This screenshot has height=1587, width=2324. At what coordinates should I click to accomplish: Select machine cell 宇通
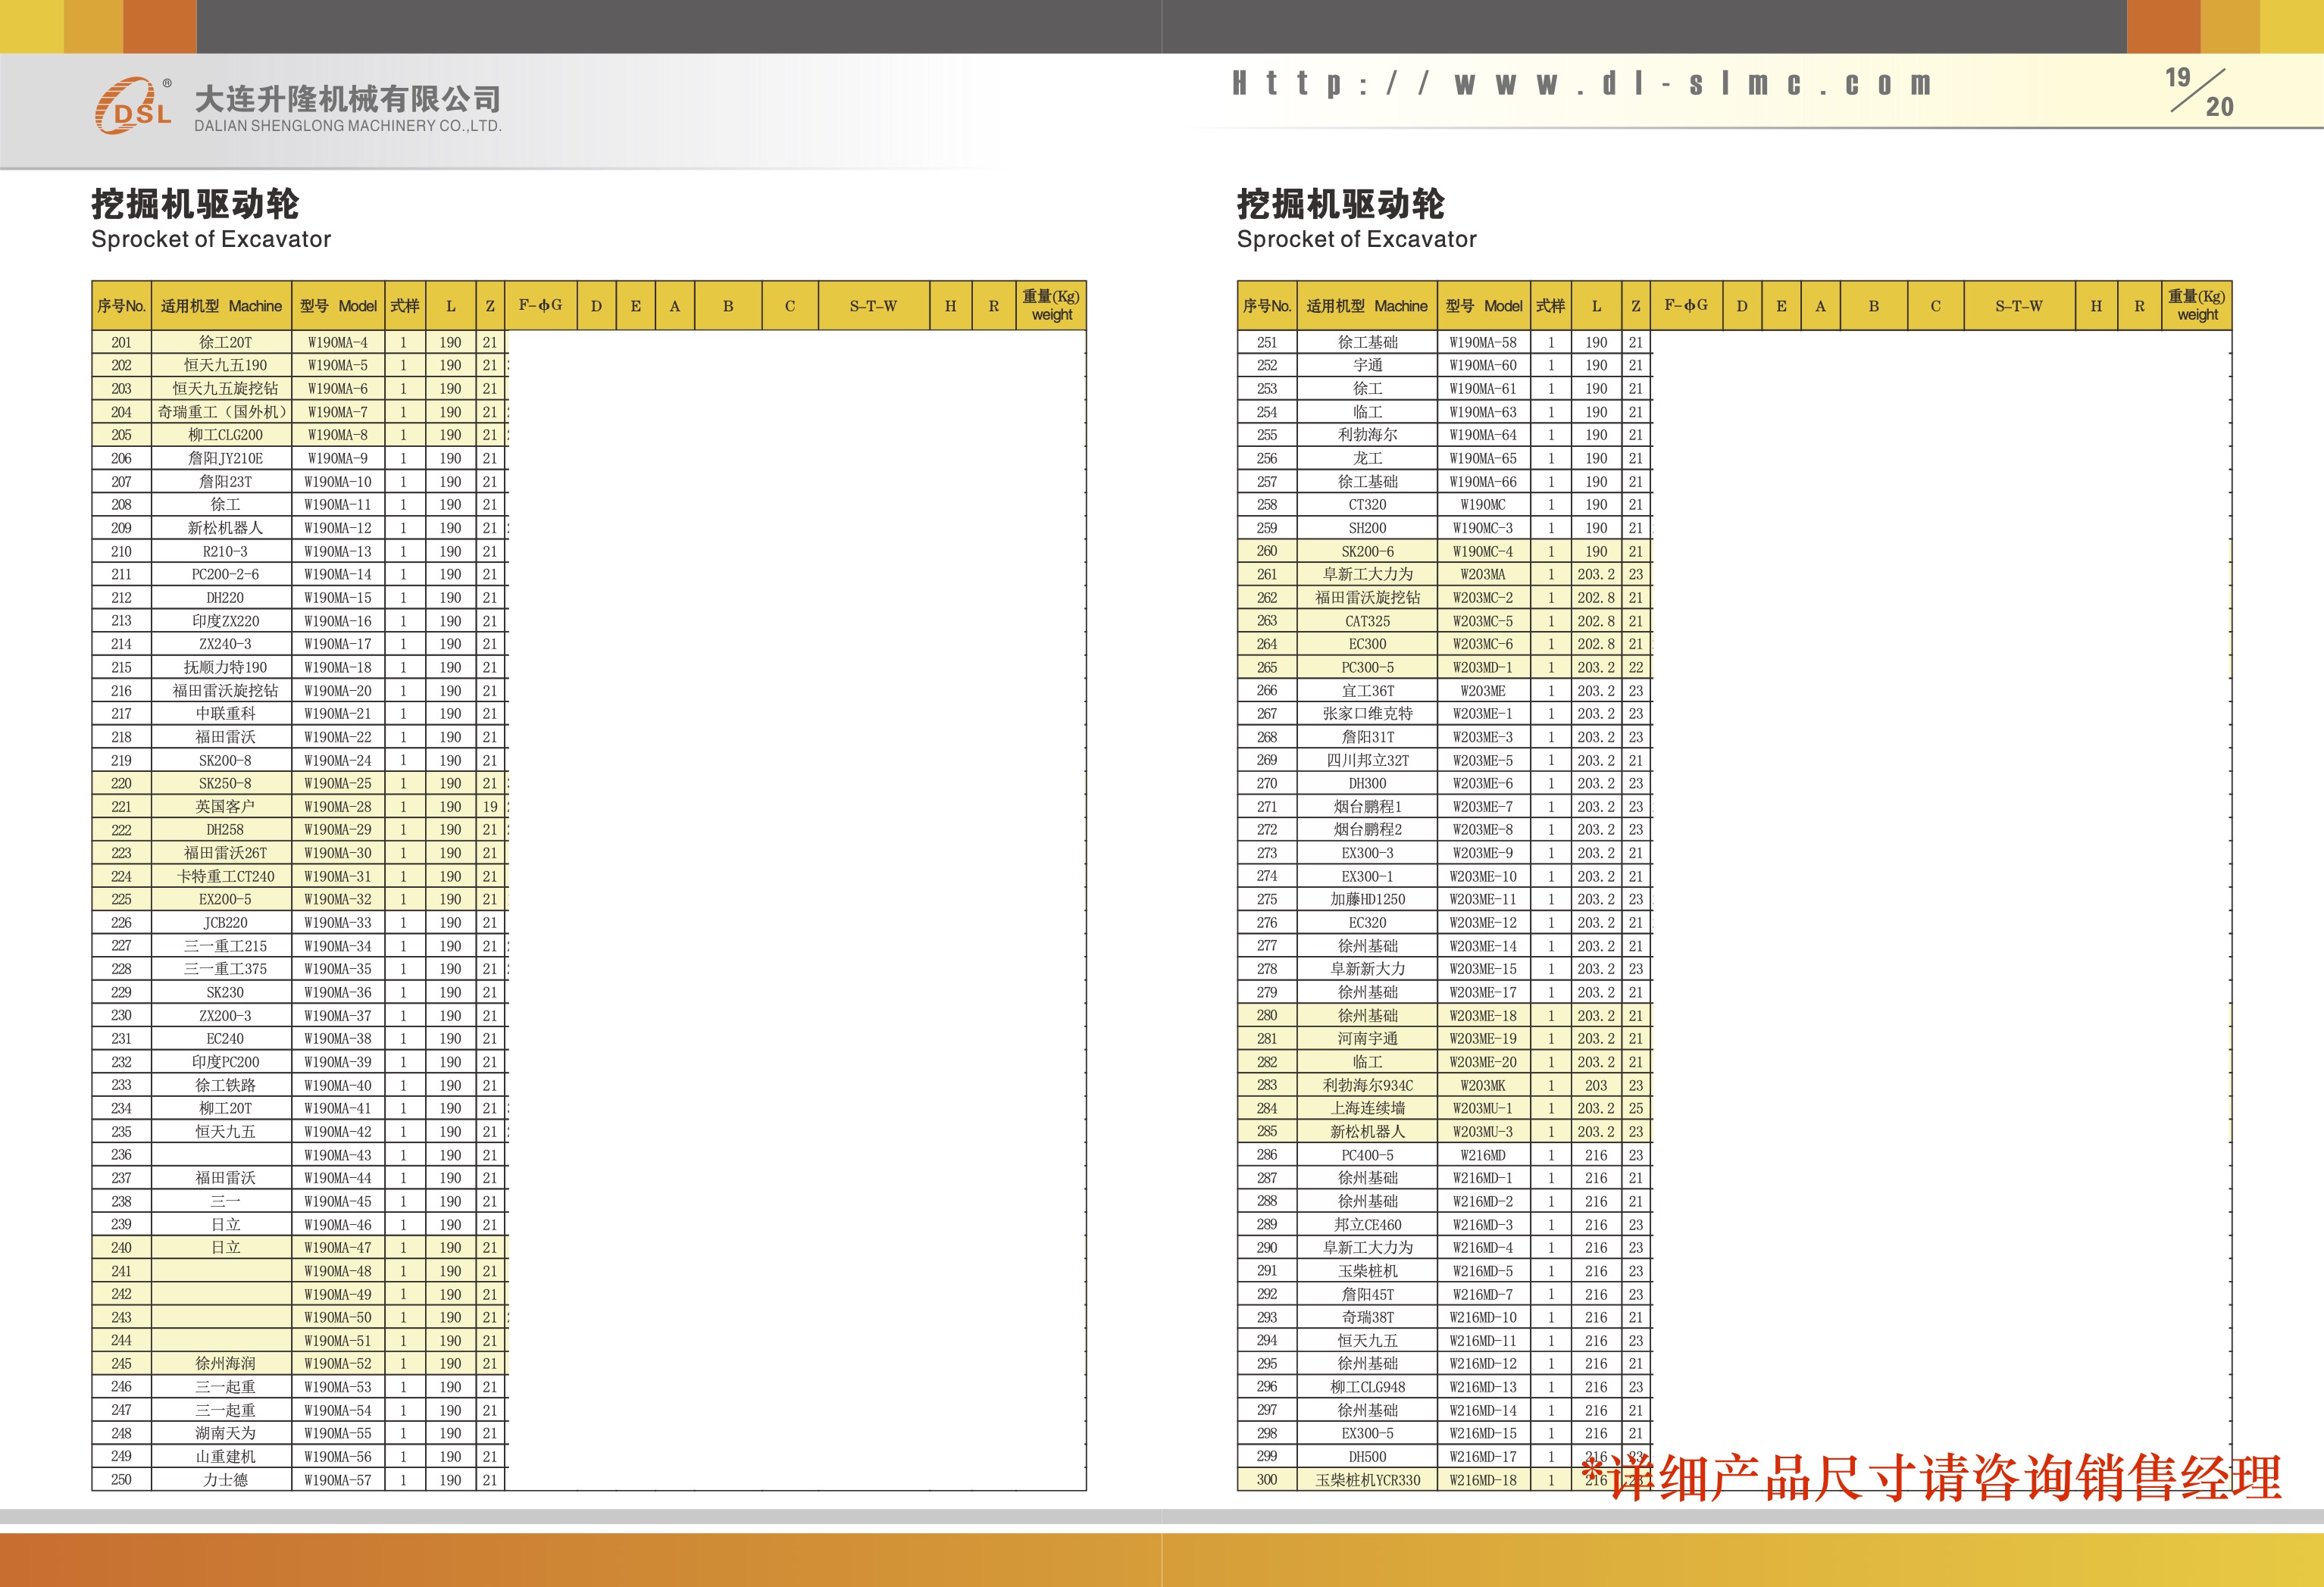coord(1367,365)
